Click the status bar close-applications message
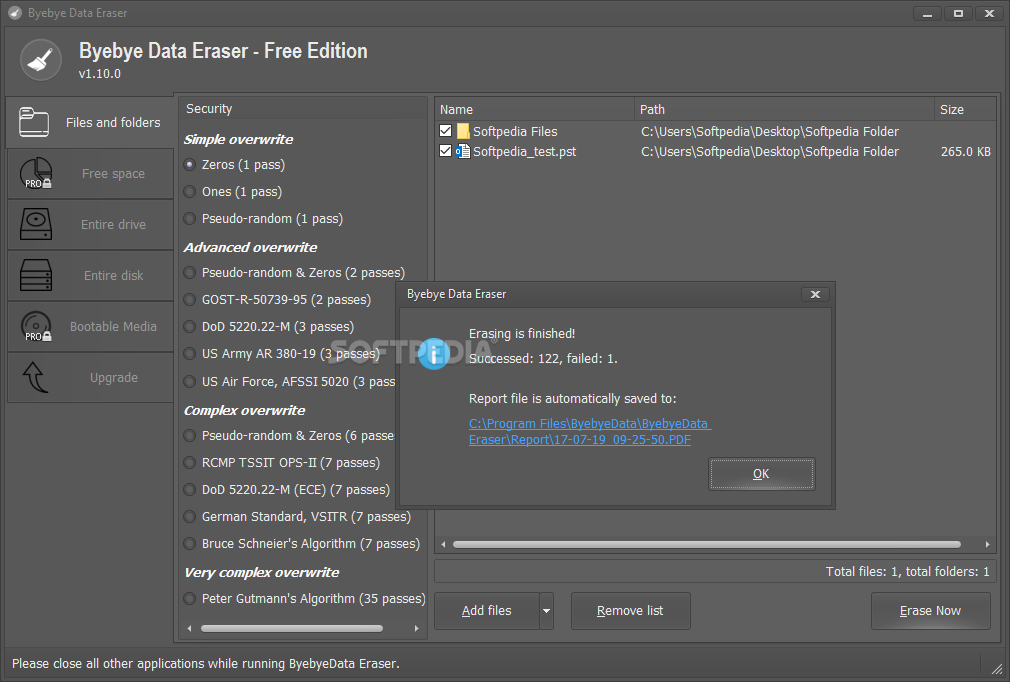This screenshot has height=682, width=1010. tap(205, 663)
